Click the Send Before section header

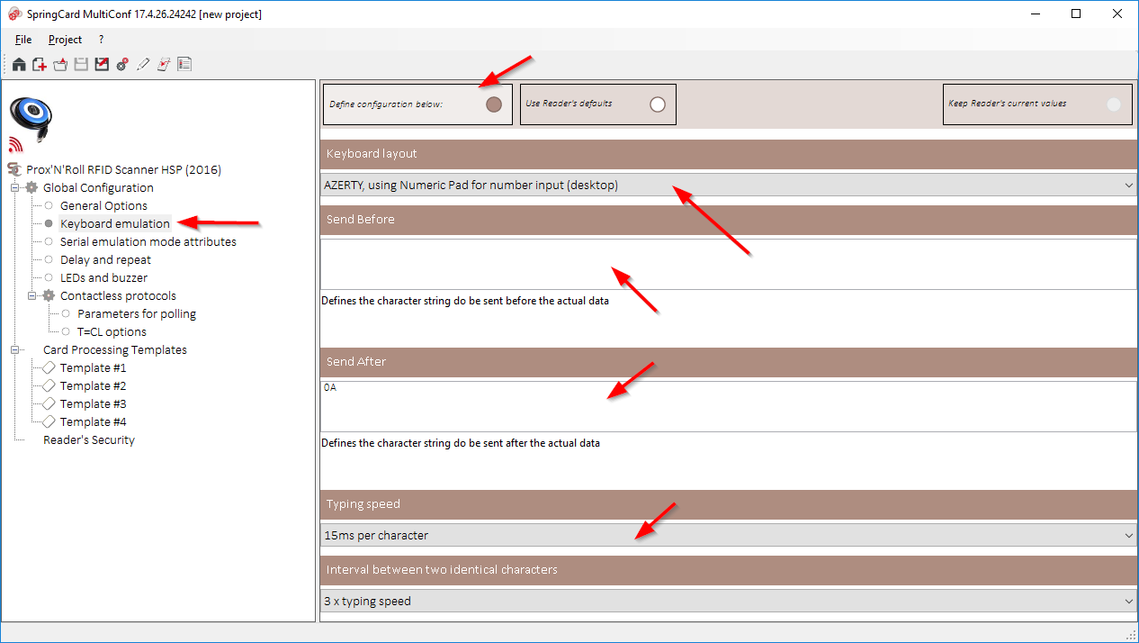pyautogui.click(x=728, y=219)
